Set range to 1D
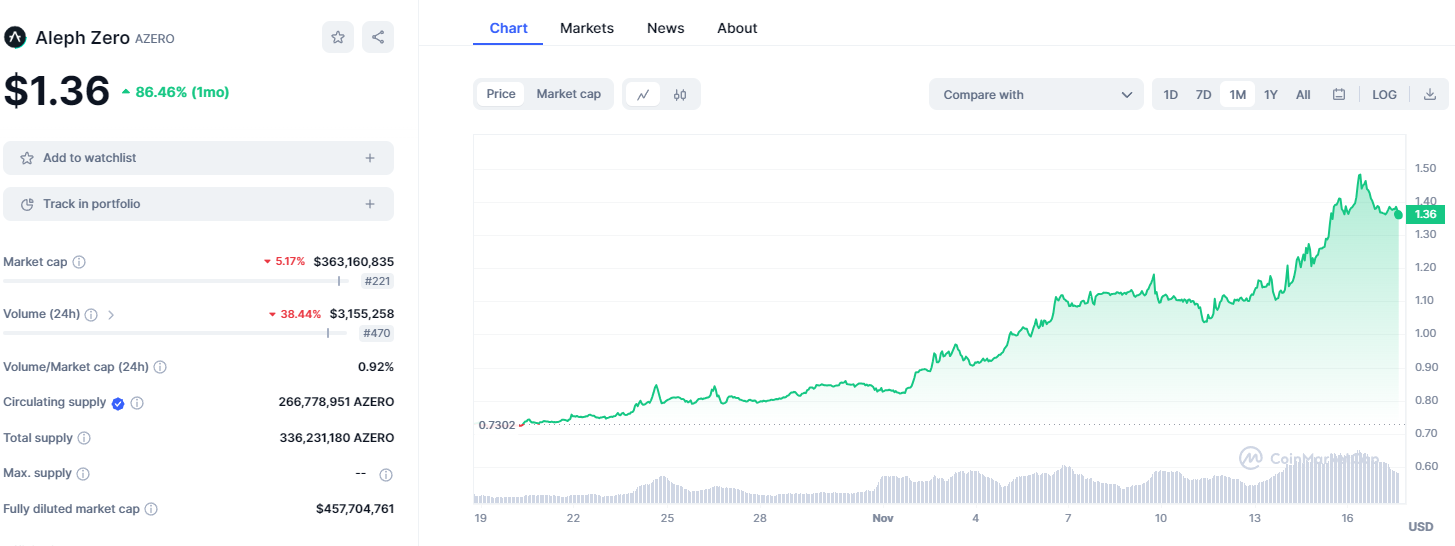Image resolution: width=1455 pixels, height=546 pixels. click(x=1170, y=95)
